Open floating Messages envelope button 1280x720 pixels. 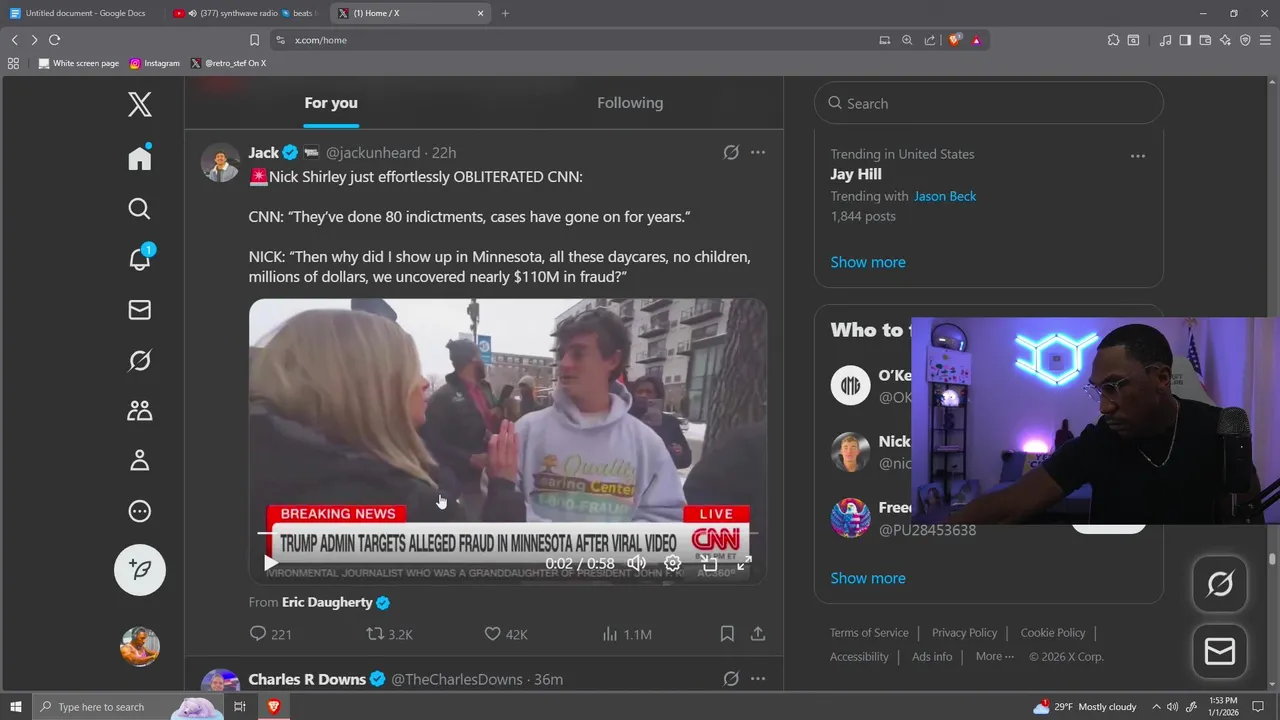[x=1220, y=652]
